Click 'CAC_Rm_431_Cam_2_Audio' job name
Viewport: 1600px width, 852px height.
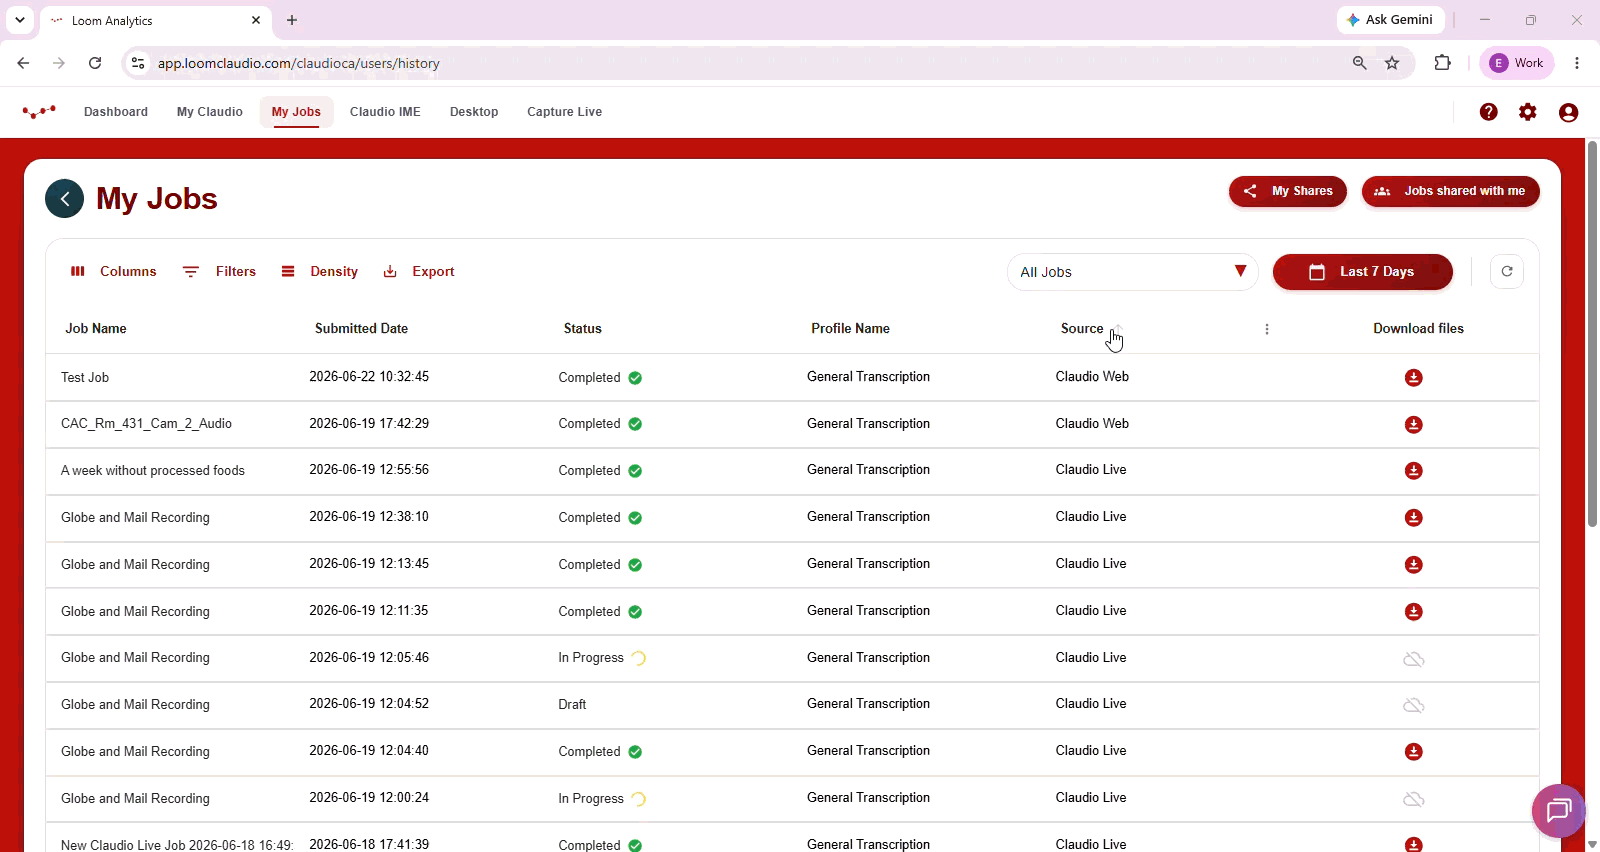[146, 424]
